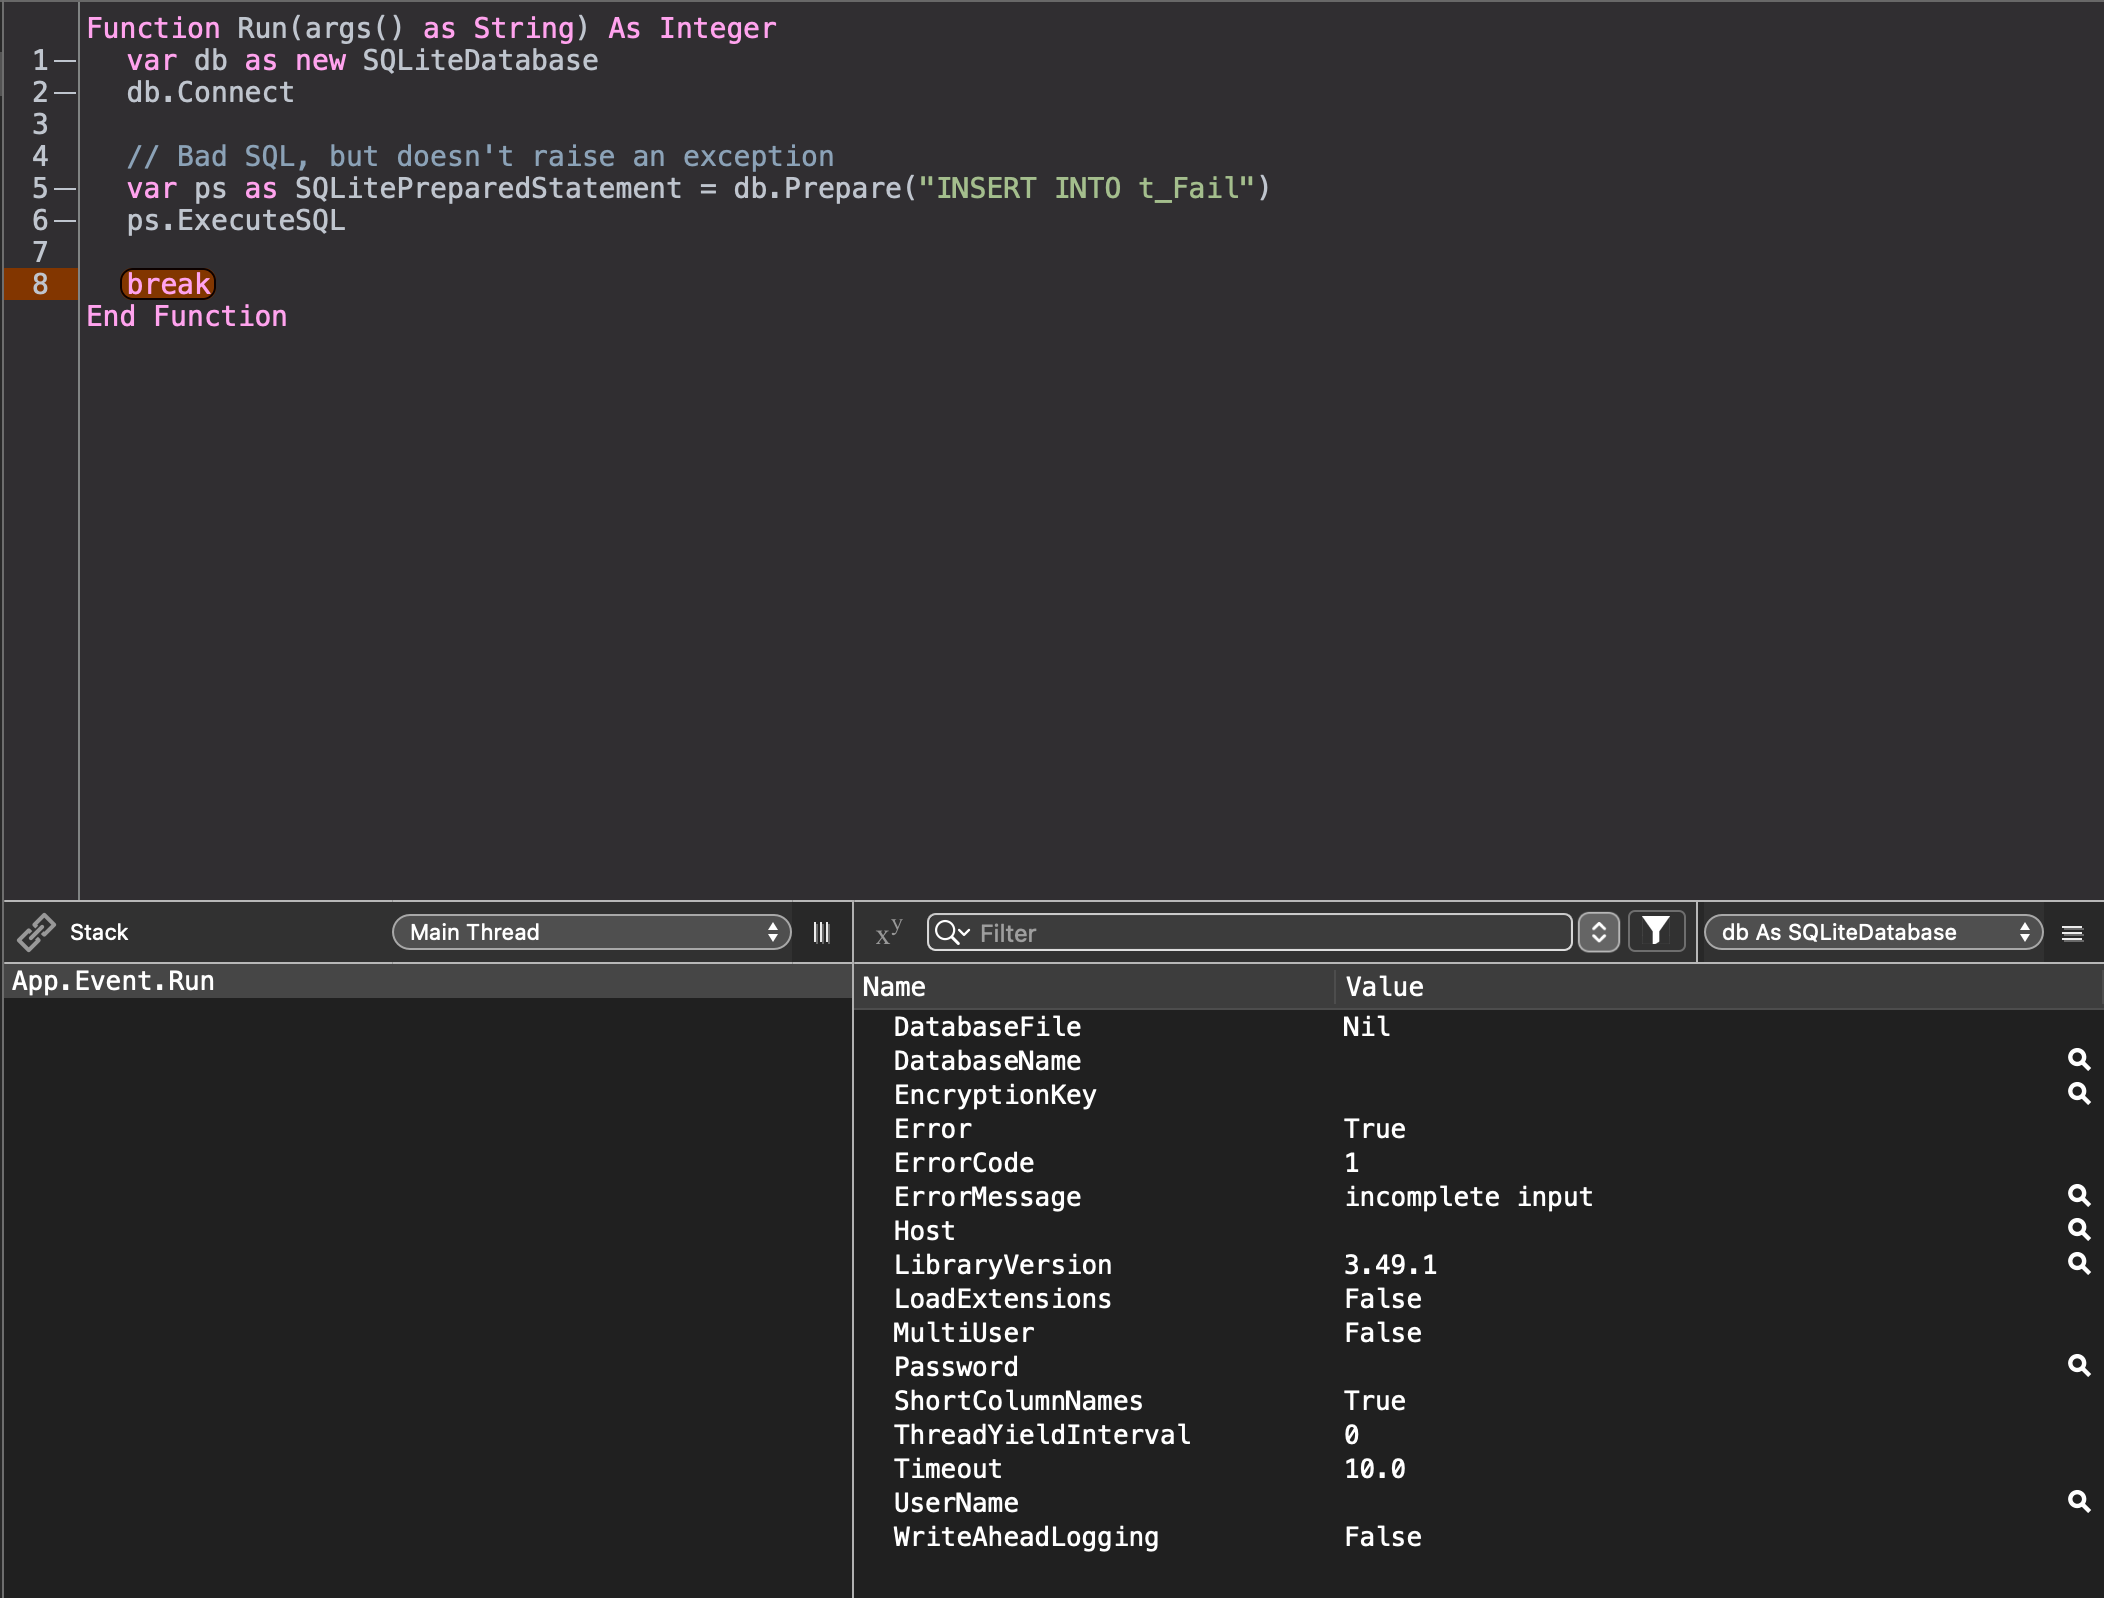Click the Stack link icon
This screenshot has height=1598, width=2104.
point(36,932)
